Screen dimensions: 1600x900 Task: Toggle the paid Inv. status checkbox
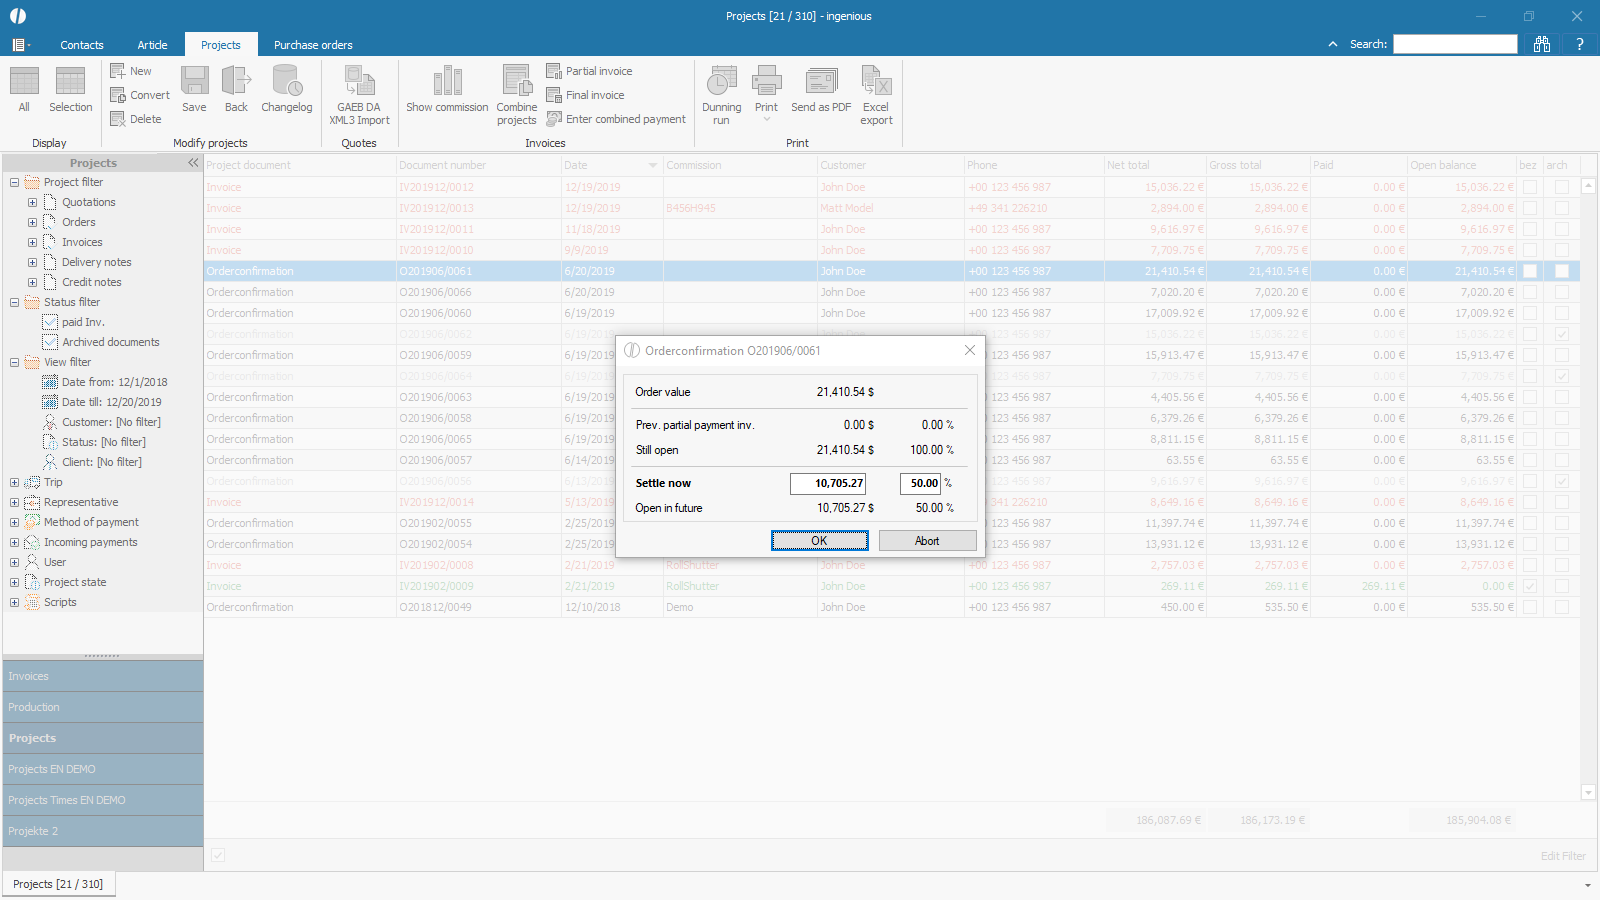(50, 322)
